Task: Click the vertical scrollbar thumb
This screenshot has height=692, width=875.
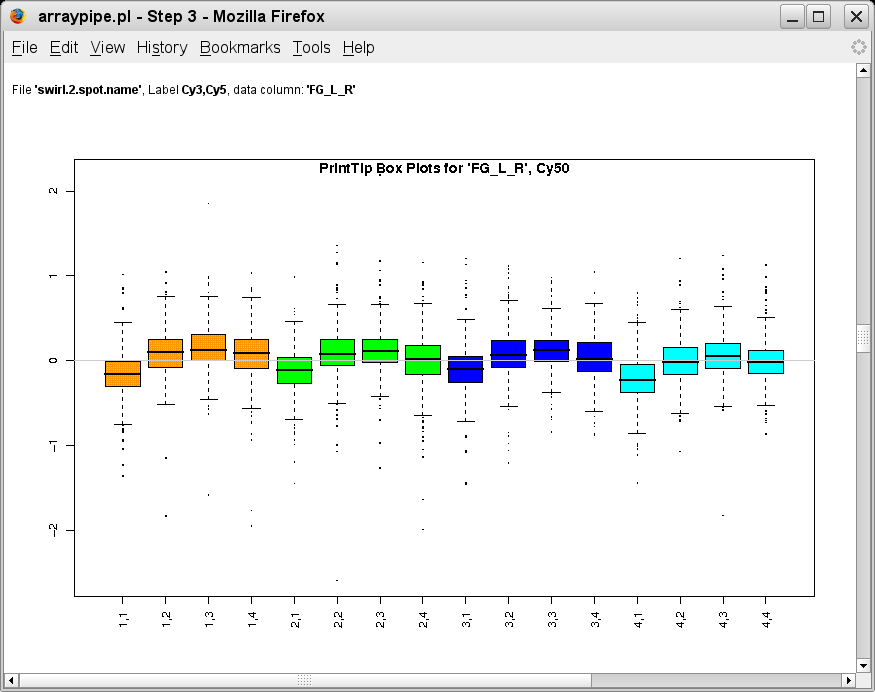Action: [863, 338]
